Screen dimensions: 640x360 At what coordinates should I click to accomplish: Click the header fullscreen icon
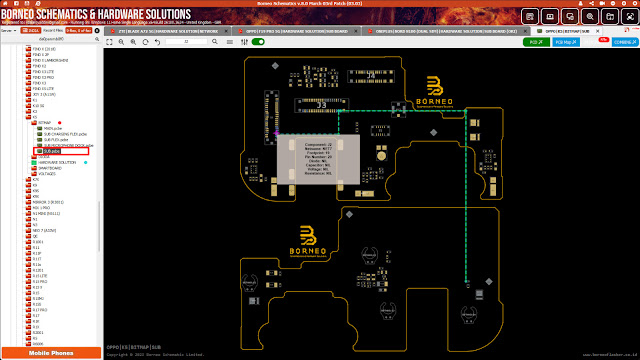pos(630,17)
